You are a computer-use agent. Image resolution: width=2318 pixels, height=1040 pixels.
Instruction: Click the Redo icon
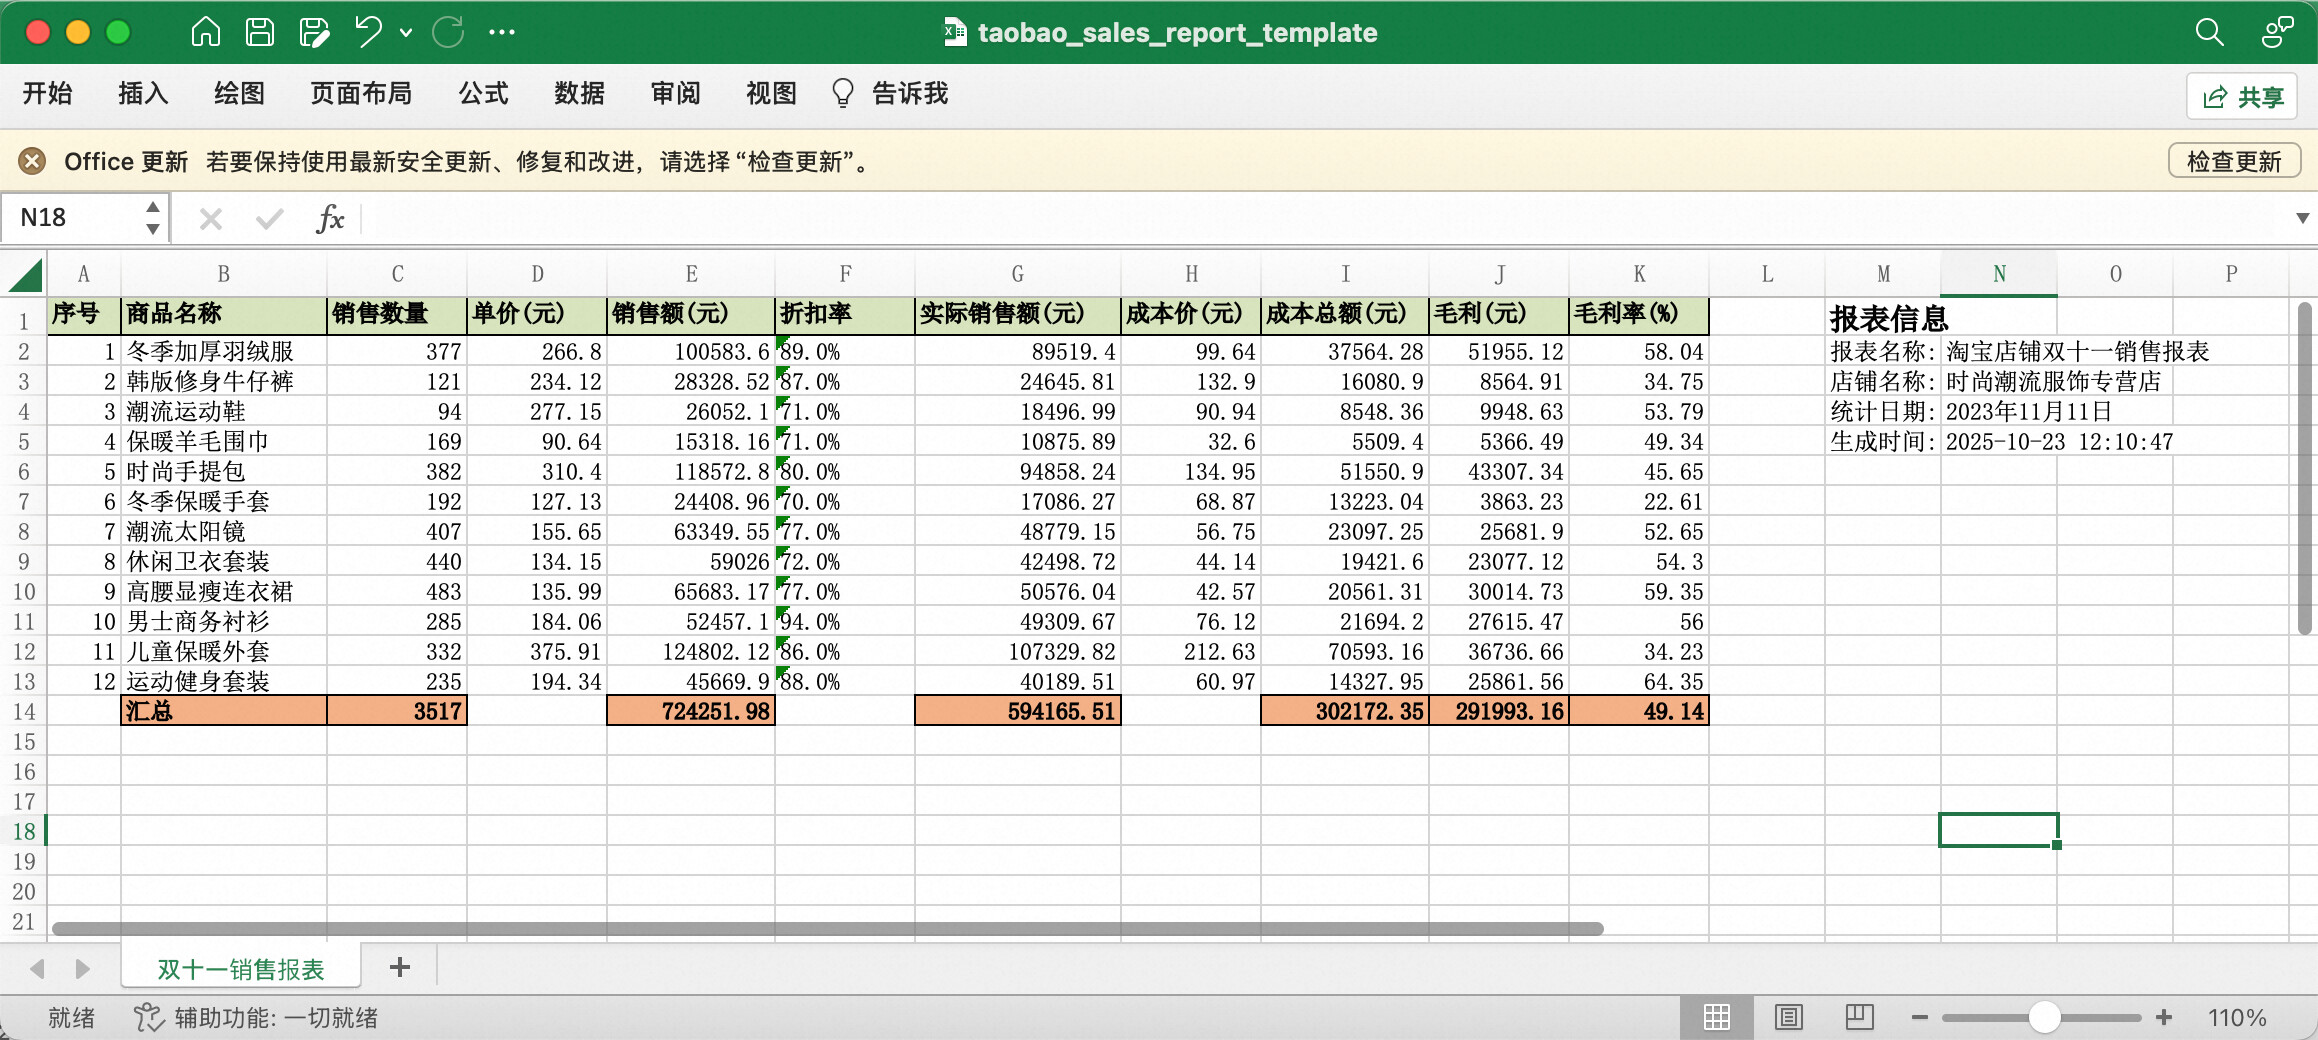click(448, 32)
